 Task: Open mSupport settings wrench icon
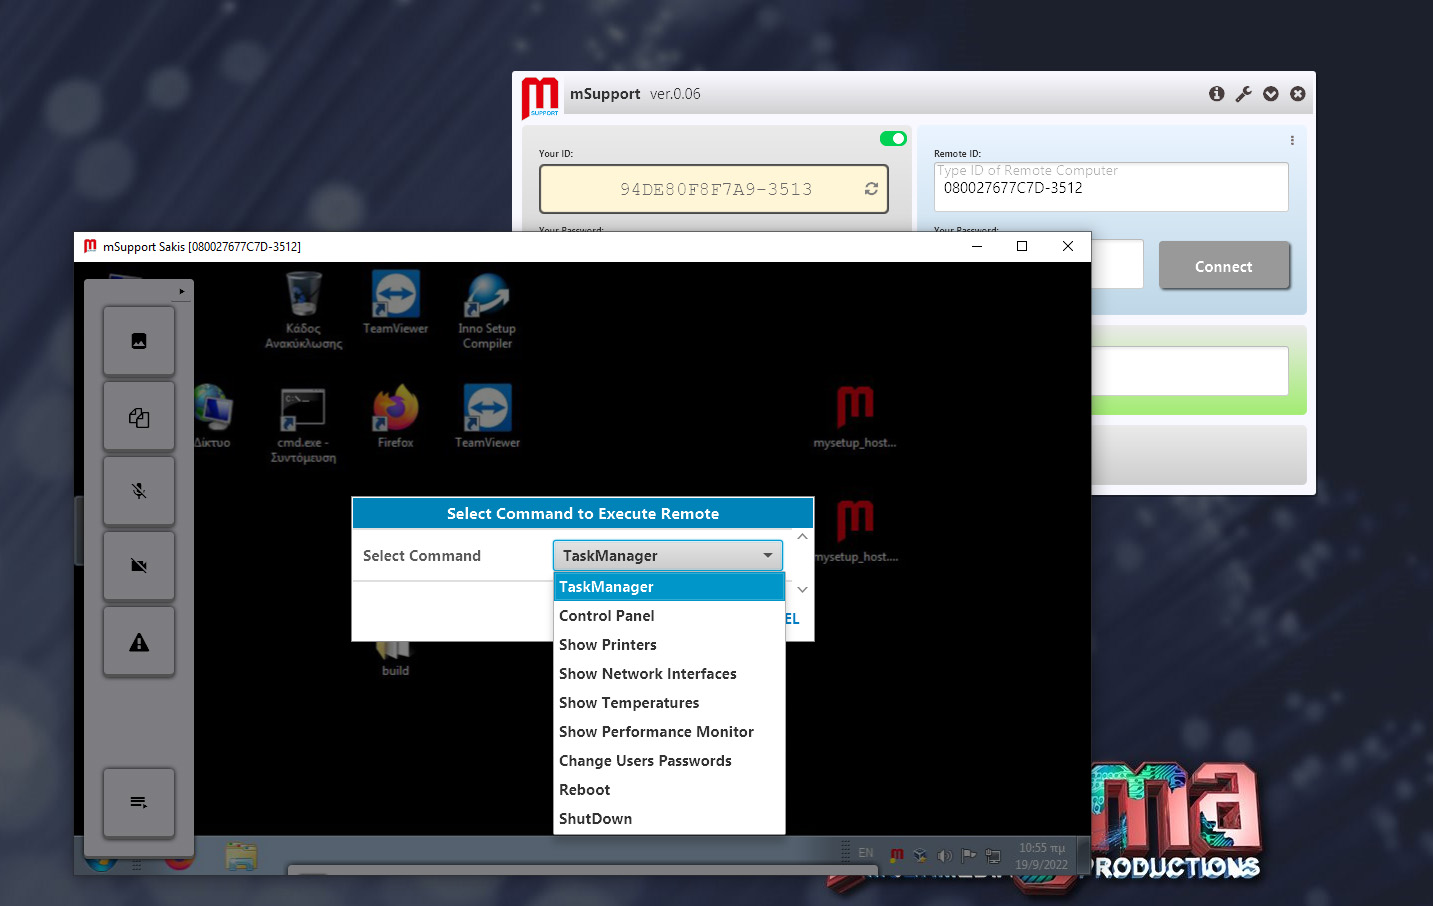coord(1243,94)
